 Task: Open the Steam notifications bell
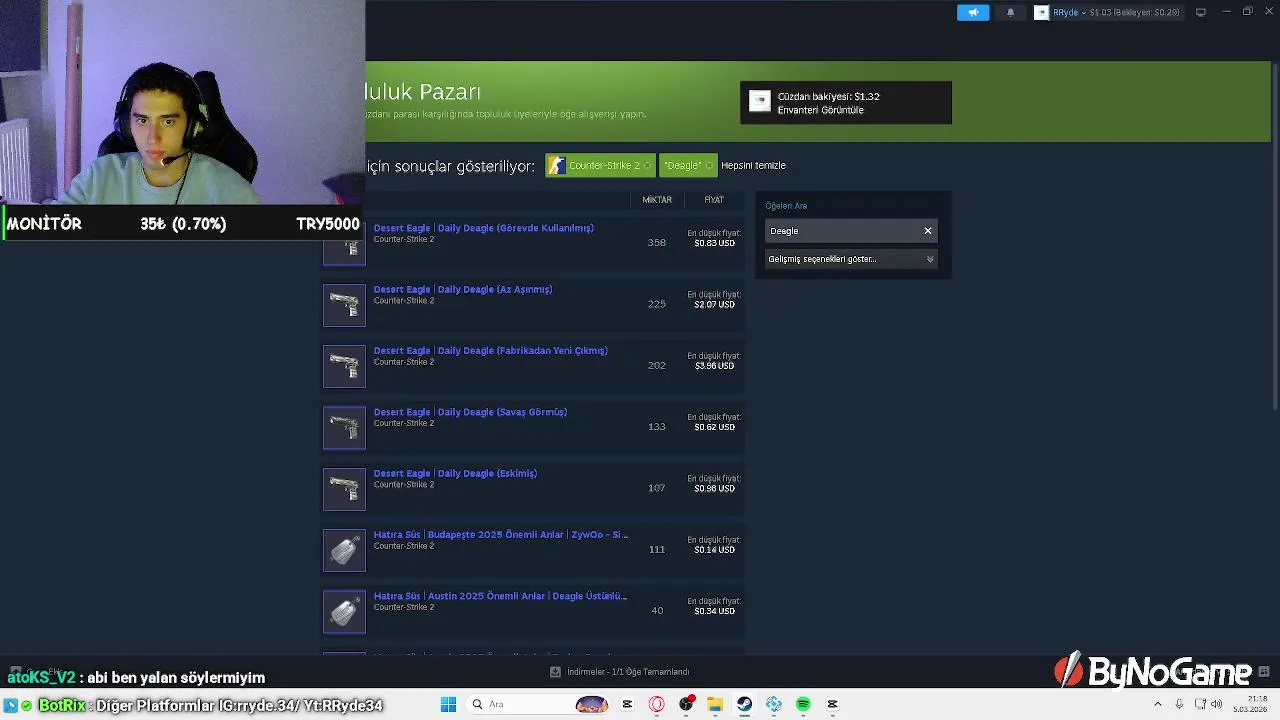(x=1010, y=12)
